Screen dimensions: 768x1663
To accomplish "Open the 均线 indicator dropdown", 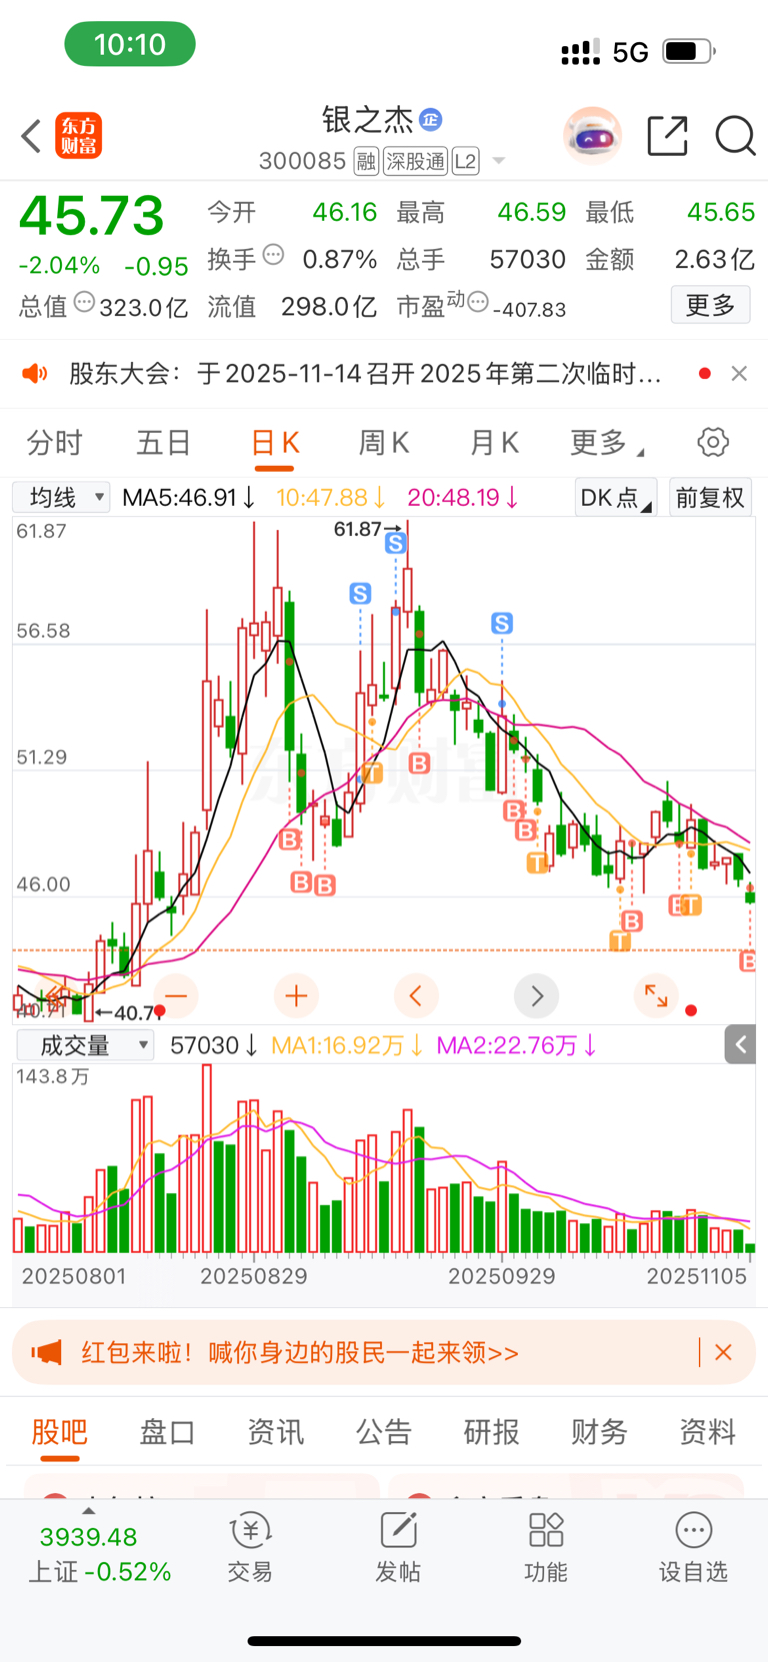I will (61, 497).
